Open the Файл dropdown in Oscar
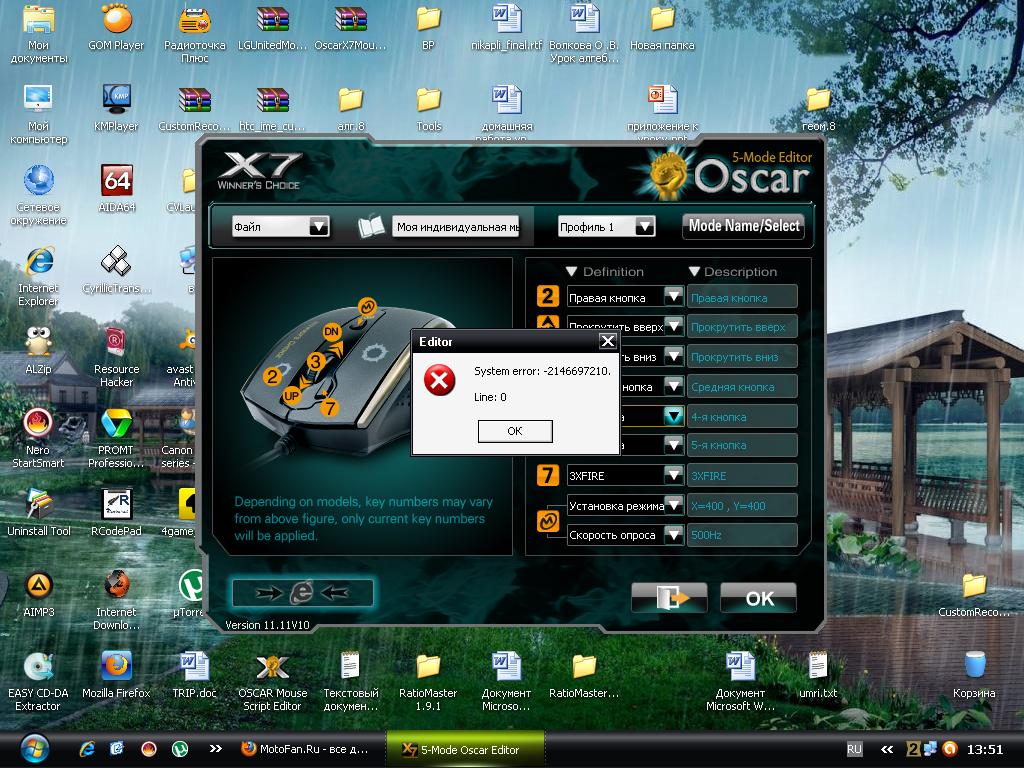 [319, 227]
